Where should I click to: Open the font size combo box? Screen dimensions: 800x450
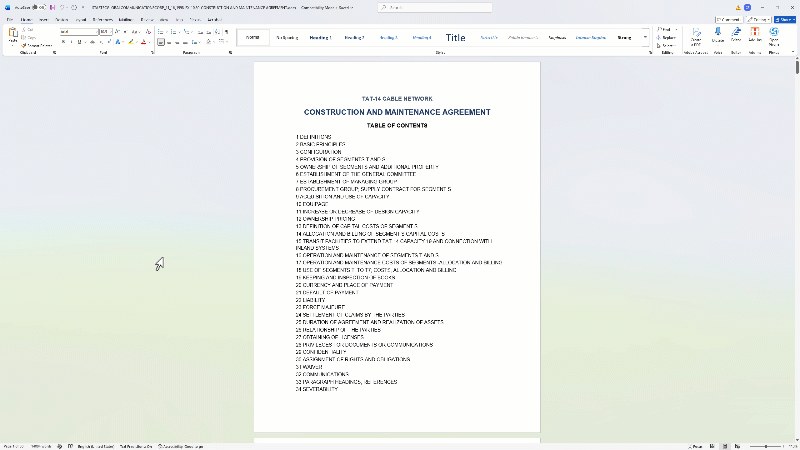(x=106, y=32)
